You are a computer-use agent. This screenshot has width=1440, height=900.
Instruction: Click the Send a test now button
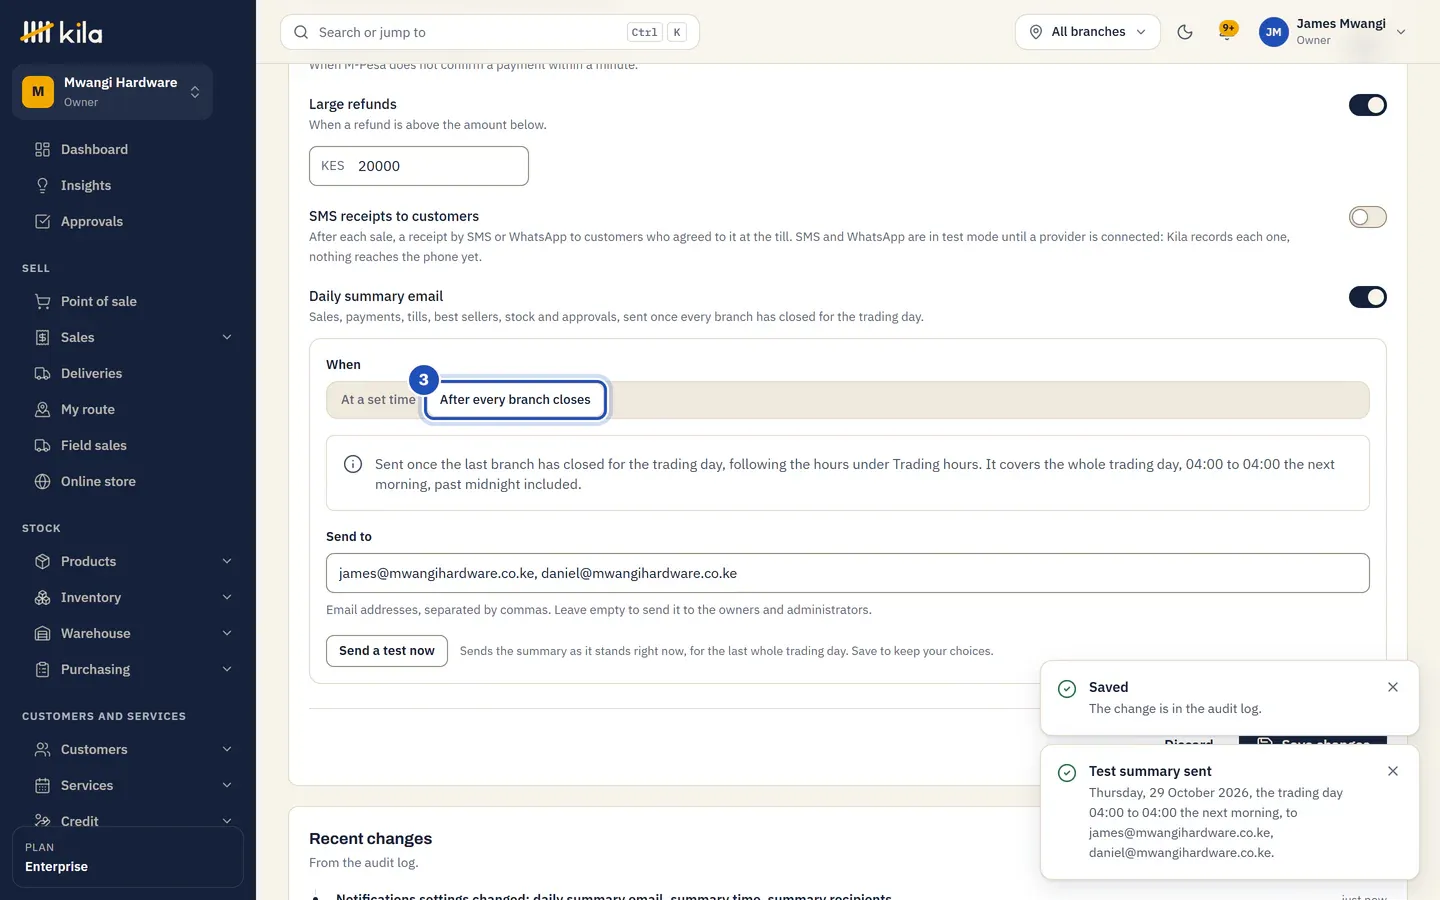pos(387,651)
